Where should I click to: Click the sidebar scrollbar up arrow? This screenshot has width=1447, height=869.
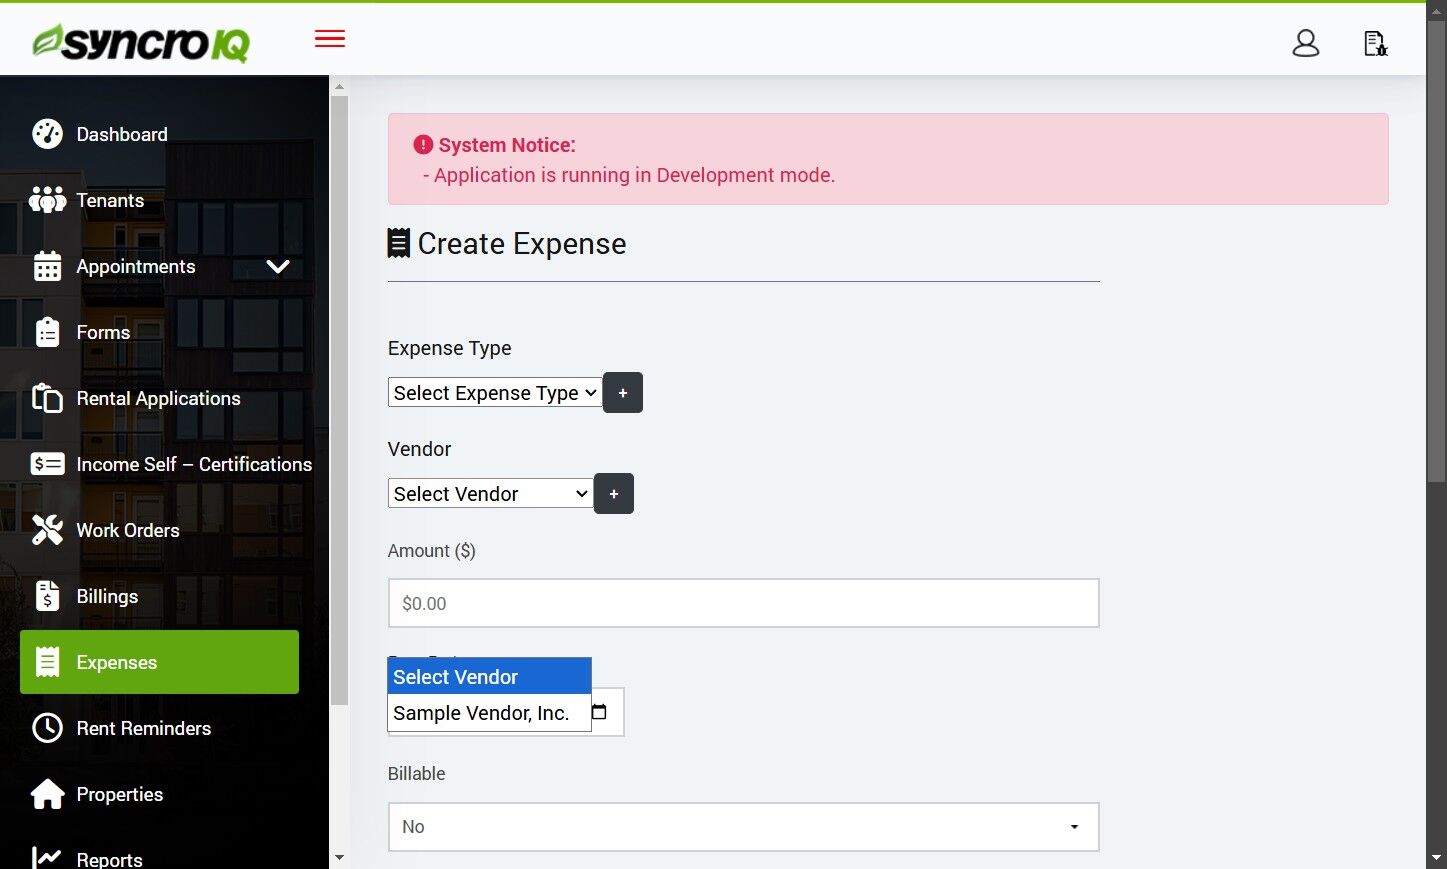pyautogui.click(x=339, y=87)
